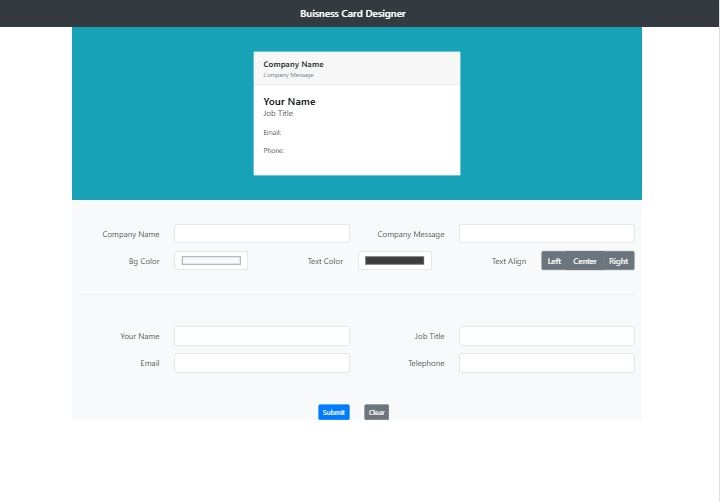The width and height of the screenshot is (720, 502).
Task: Click the 'Text Color' form label
Action: 325,261
